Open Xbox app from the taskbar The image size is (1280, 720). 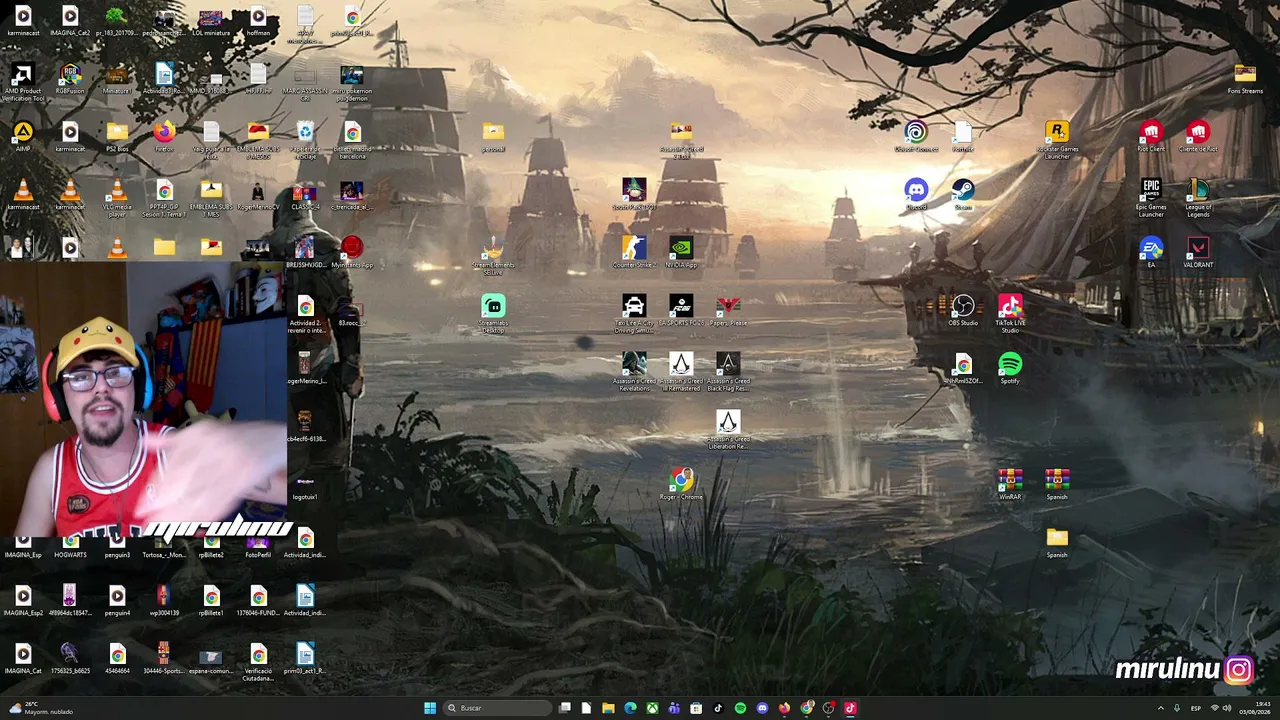[652, 708]
